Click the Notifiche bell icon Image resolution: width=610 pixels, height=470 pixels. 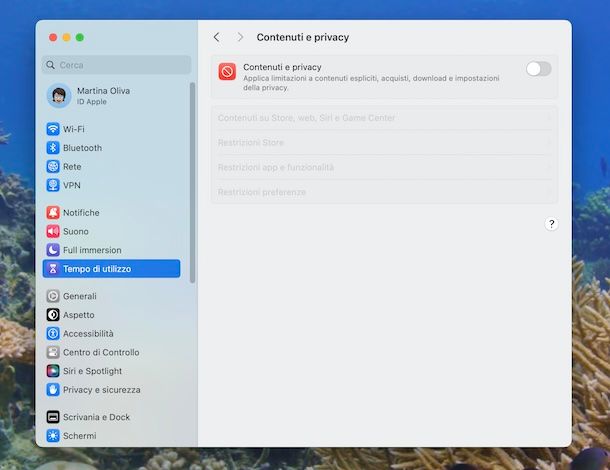[53, 212]
